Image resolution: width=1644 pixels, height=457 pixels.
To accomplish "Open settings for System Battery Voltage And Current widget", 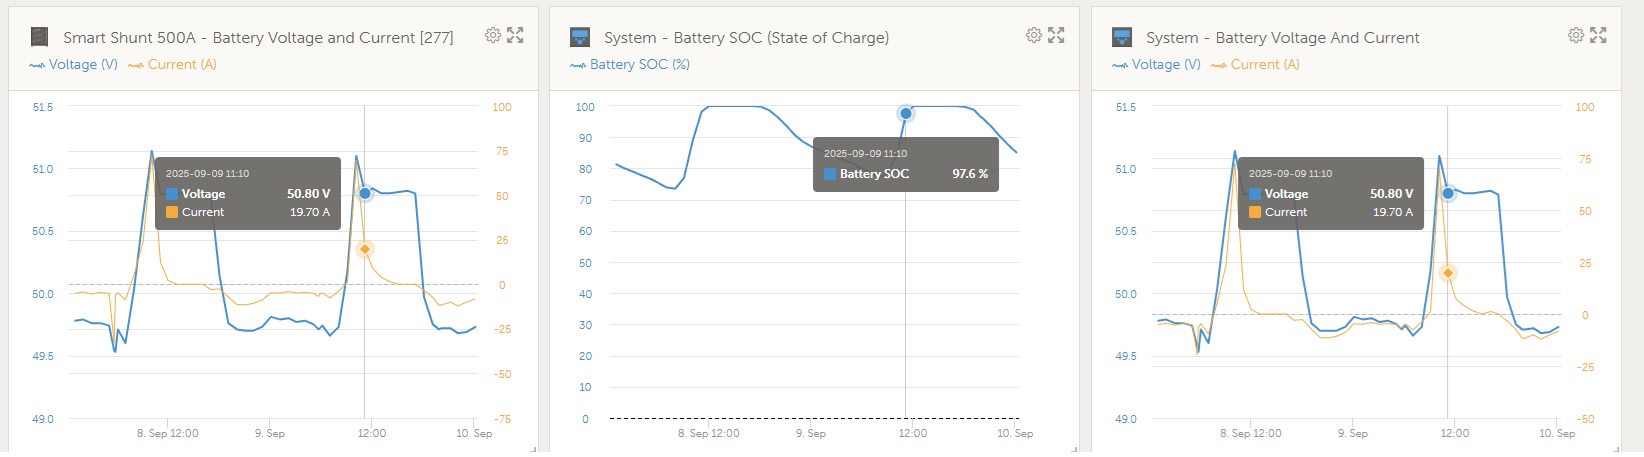I will tap(1575, 35).
